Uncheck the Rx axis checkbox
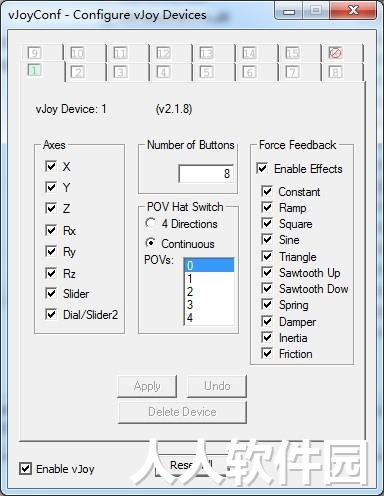The height and width of the screenshot is (496, 384). pos(51,230)
